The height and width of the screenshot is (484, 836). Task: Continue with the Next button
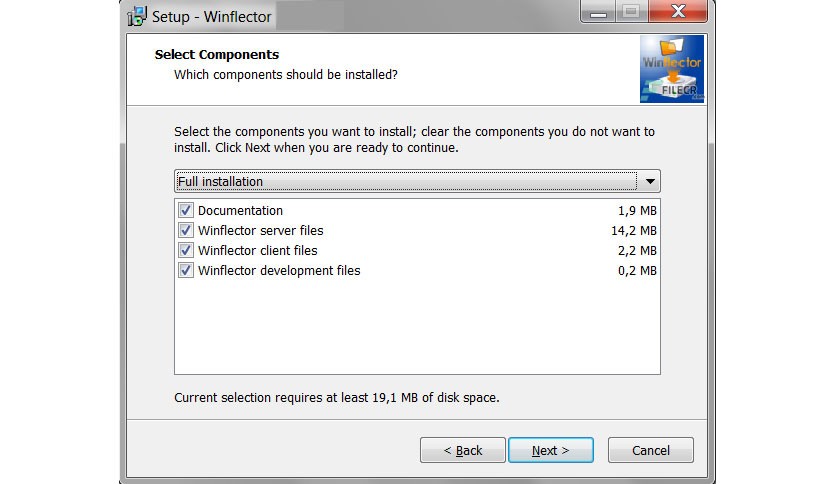click(551, 450)
